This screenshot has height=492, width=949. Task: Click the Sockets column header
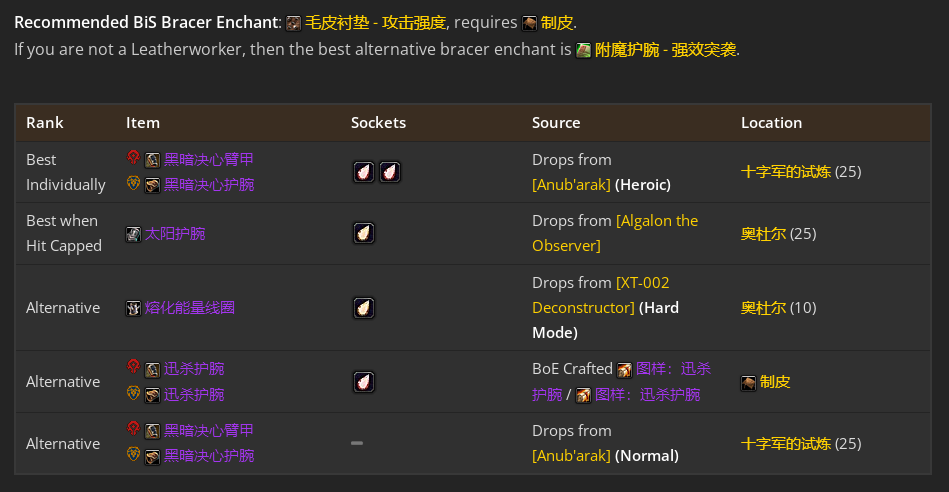coord(378,123)
